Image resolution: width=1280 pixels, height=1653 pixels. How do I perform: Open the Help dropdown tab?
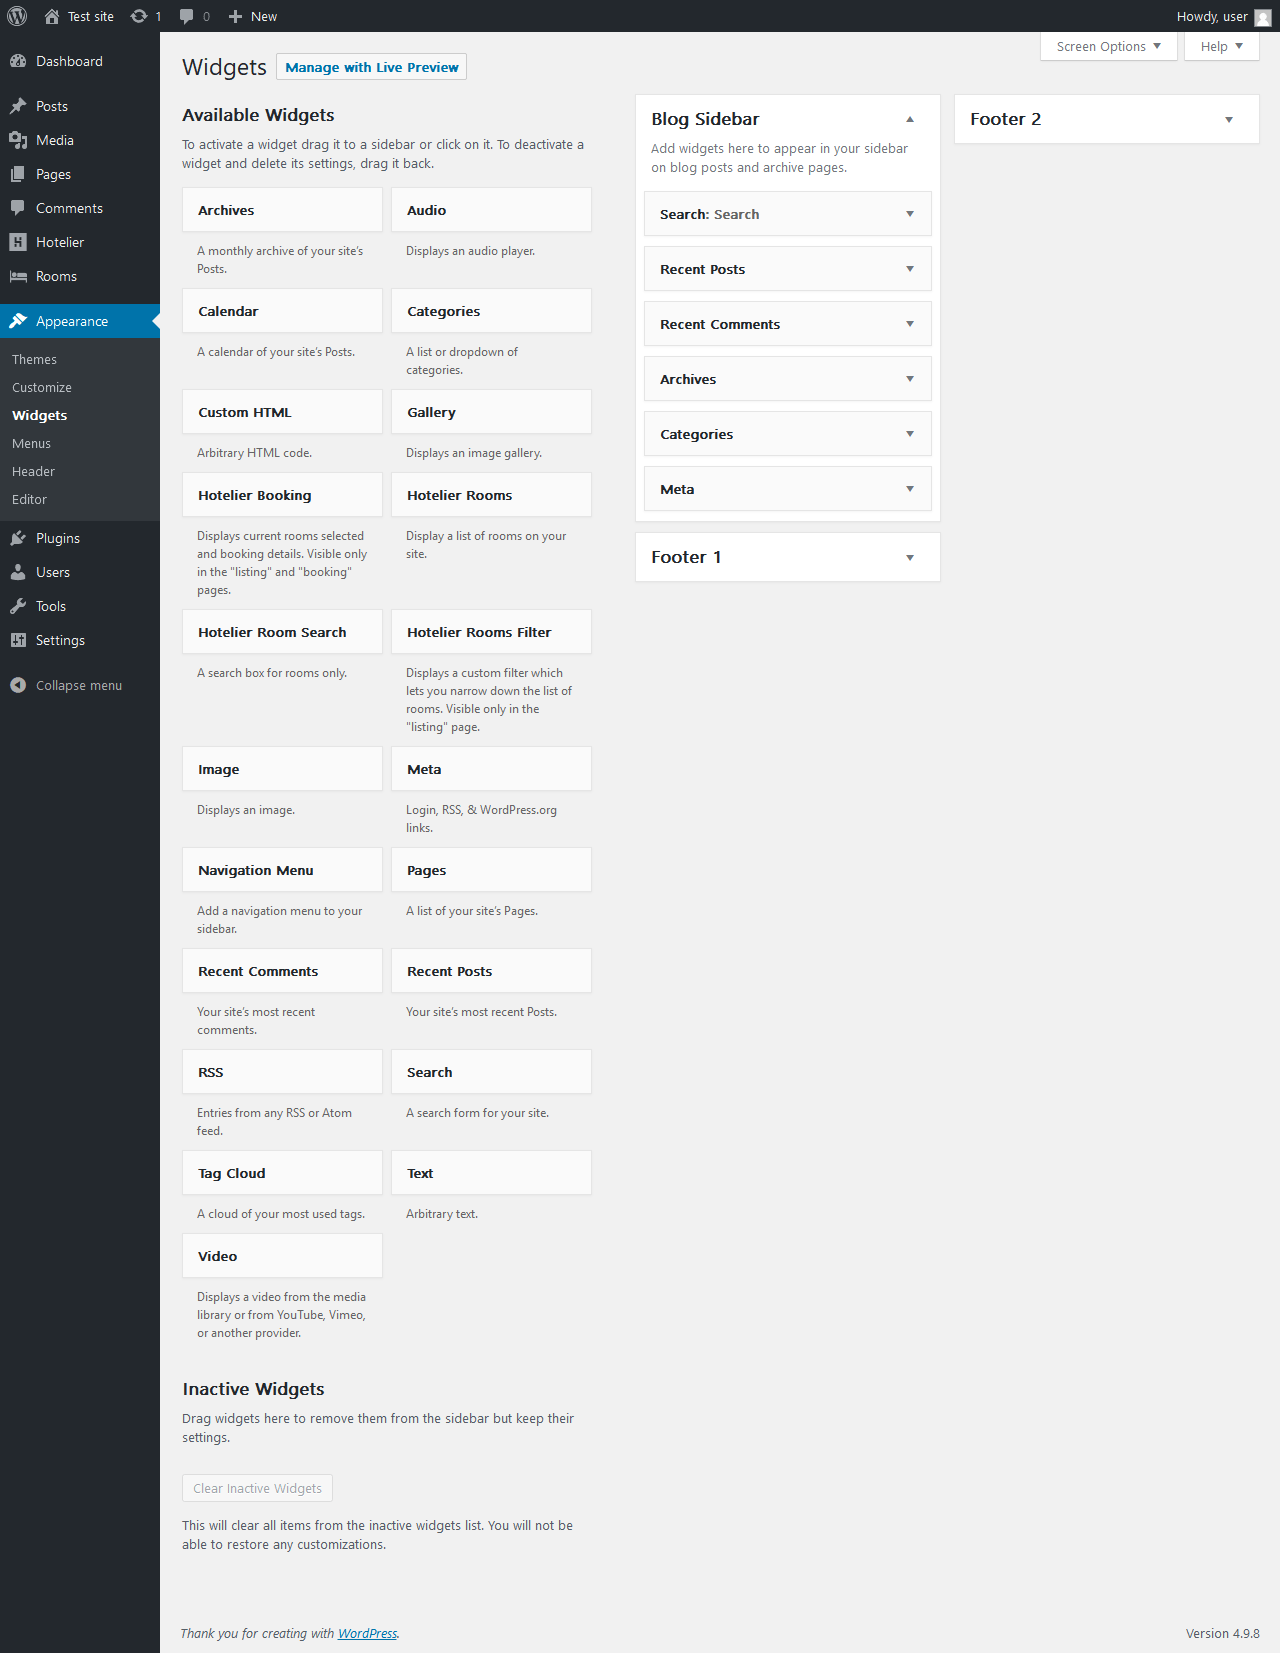(x=1221, y=46)
